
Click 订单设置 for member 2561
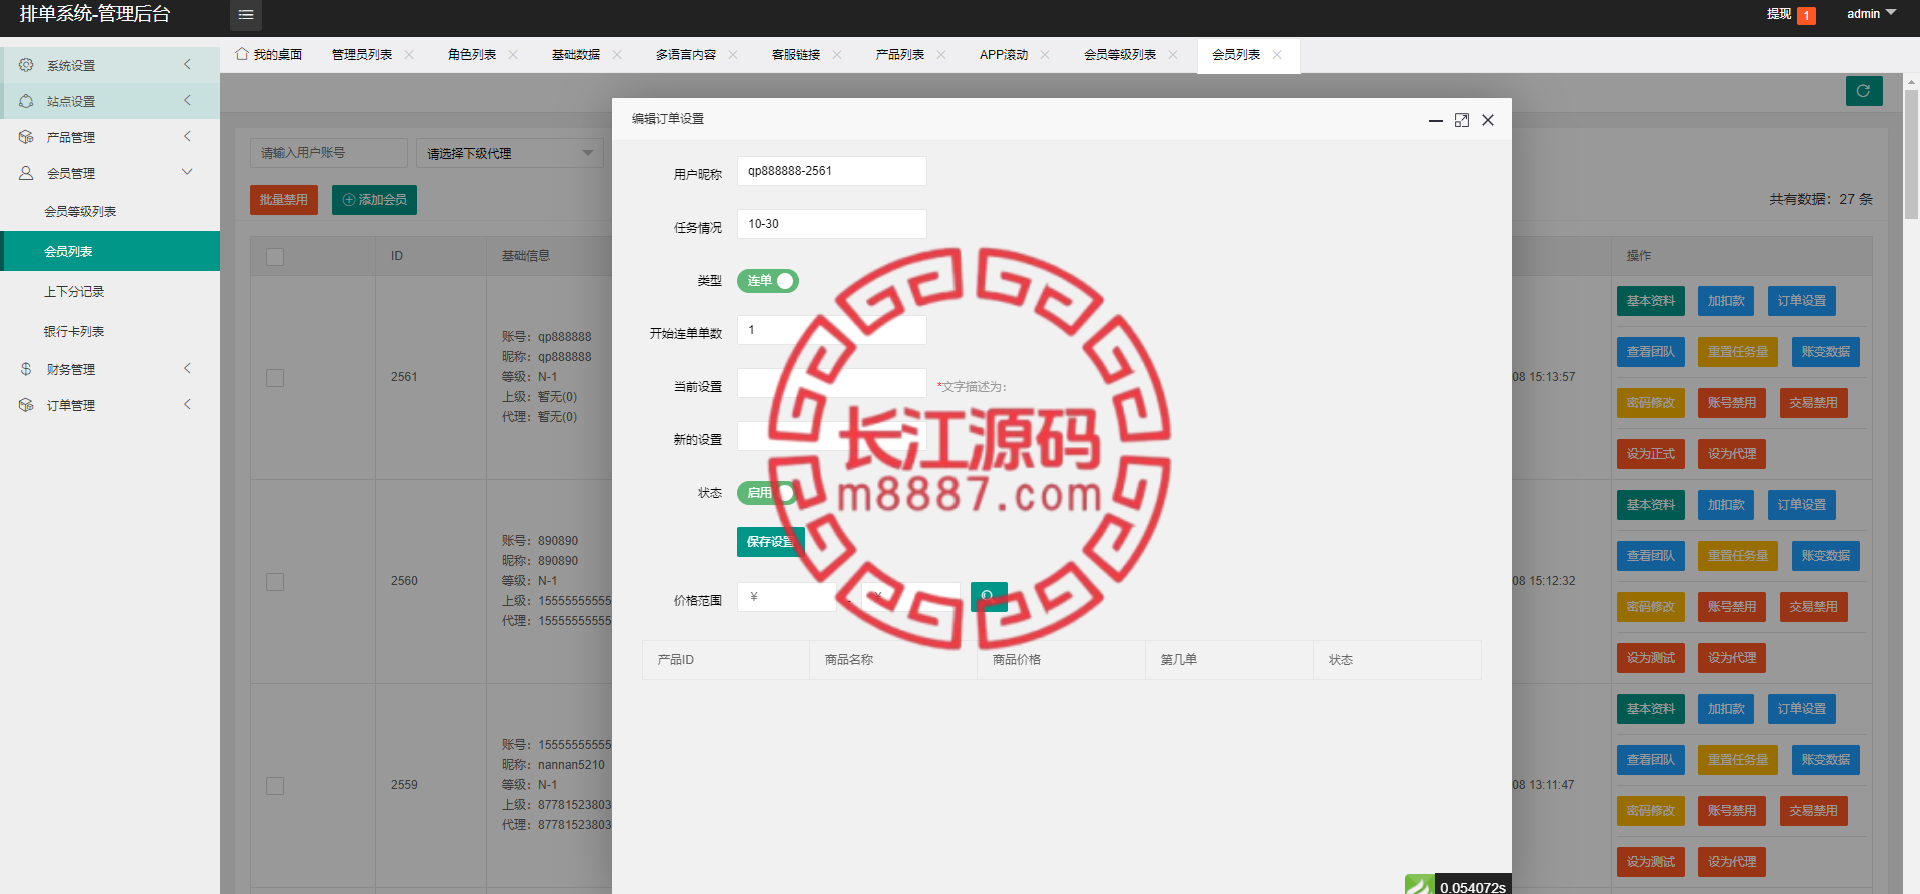1802,301
